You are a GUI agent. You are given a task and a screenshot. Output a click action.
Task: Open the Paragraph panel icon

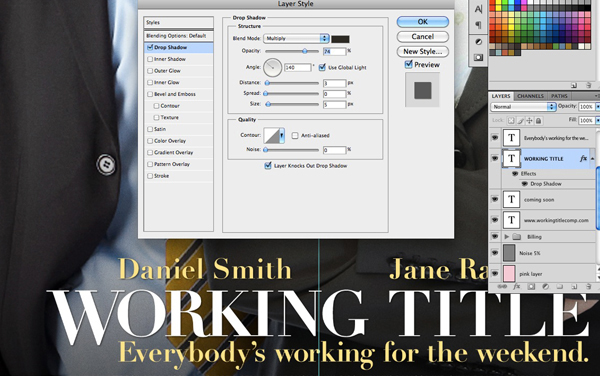pyautogui.click(x=478, y=25)
